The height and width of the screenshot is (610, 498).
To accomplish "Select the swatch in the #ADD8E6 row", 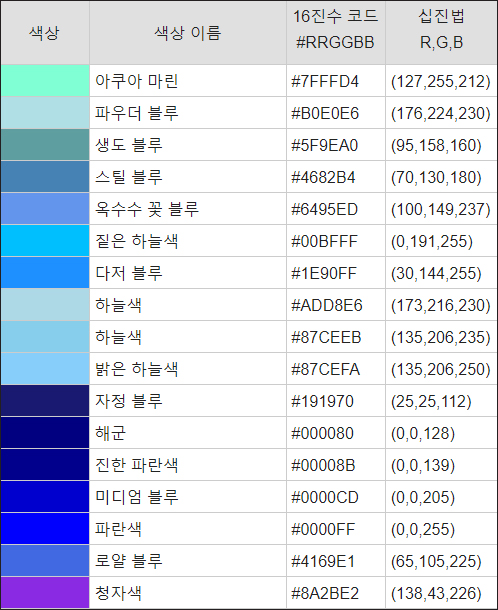I will click(x=45, y=305).
